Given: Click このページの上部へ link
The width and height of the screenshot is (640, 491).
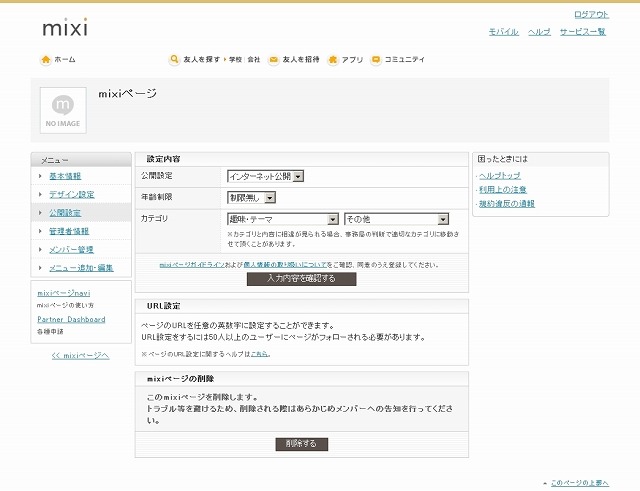Looking at the screenshot, I should click(580, 483).
